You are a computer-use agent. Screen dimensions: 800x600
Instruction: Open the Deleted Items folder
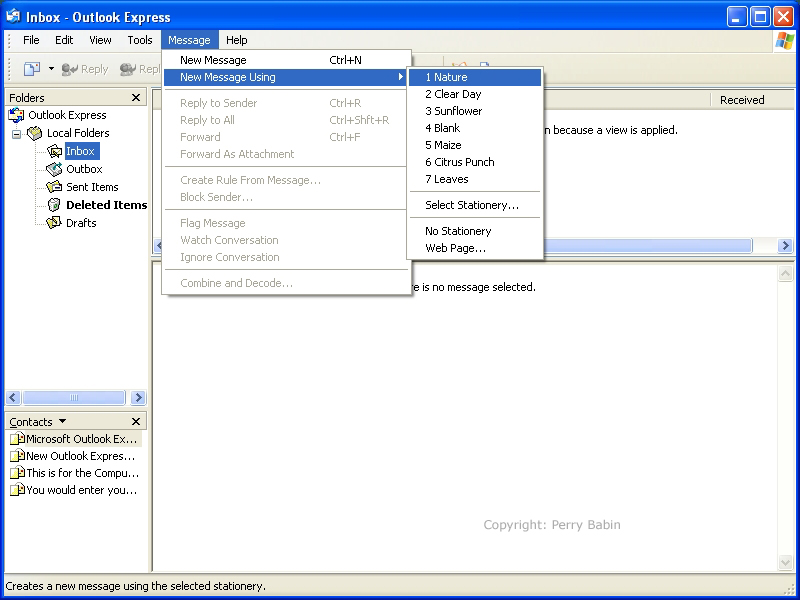[x=105, y=205]
